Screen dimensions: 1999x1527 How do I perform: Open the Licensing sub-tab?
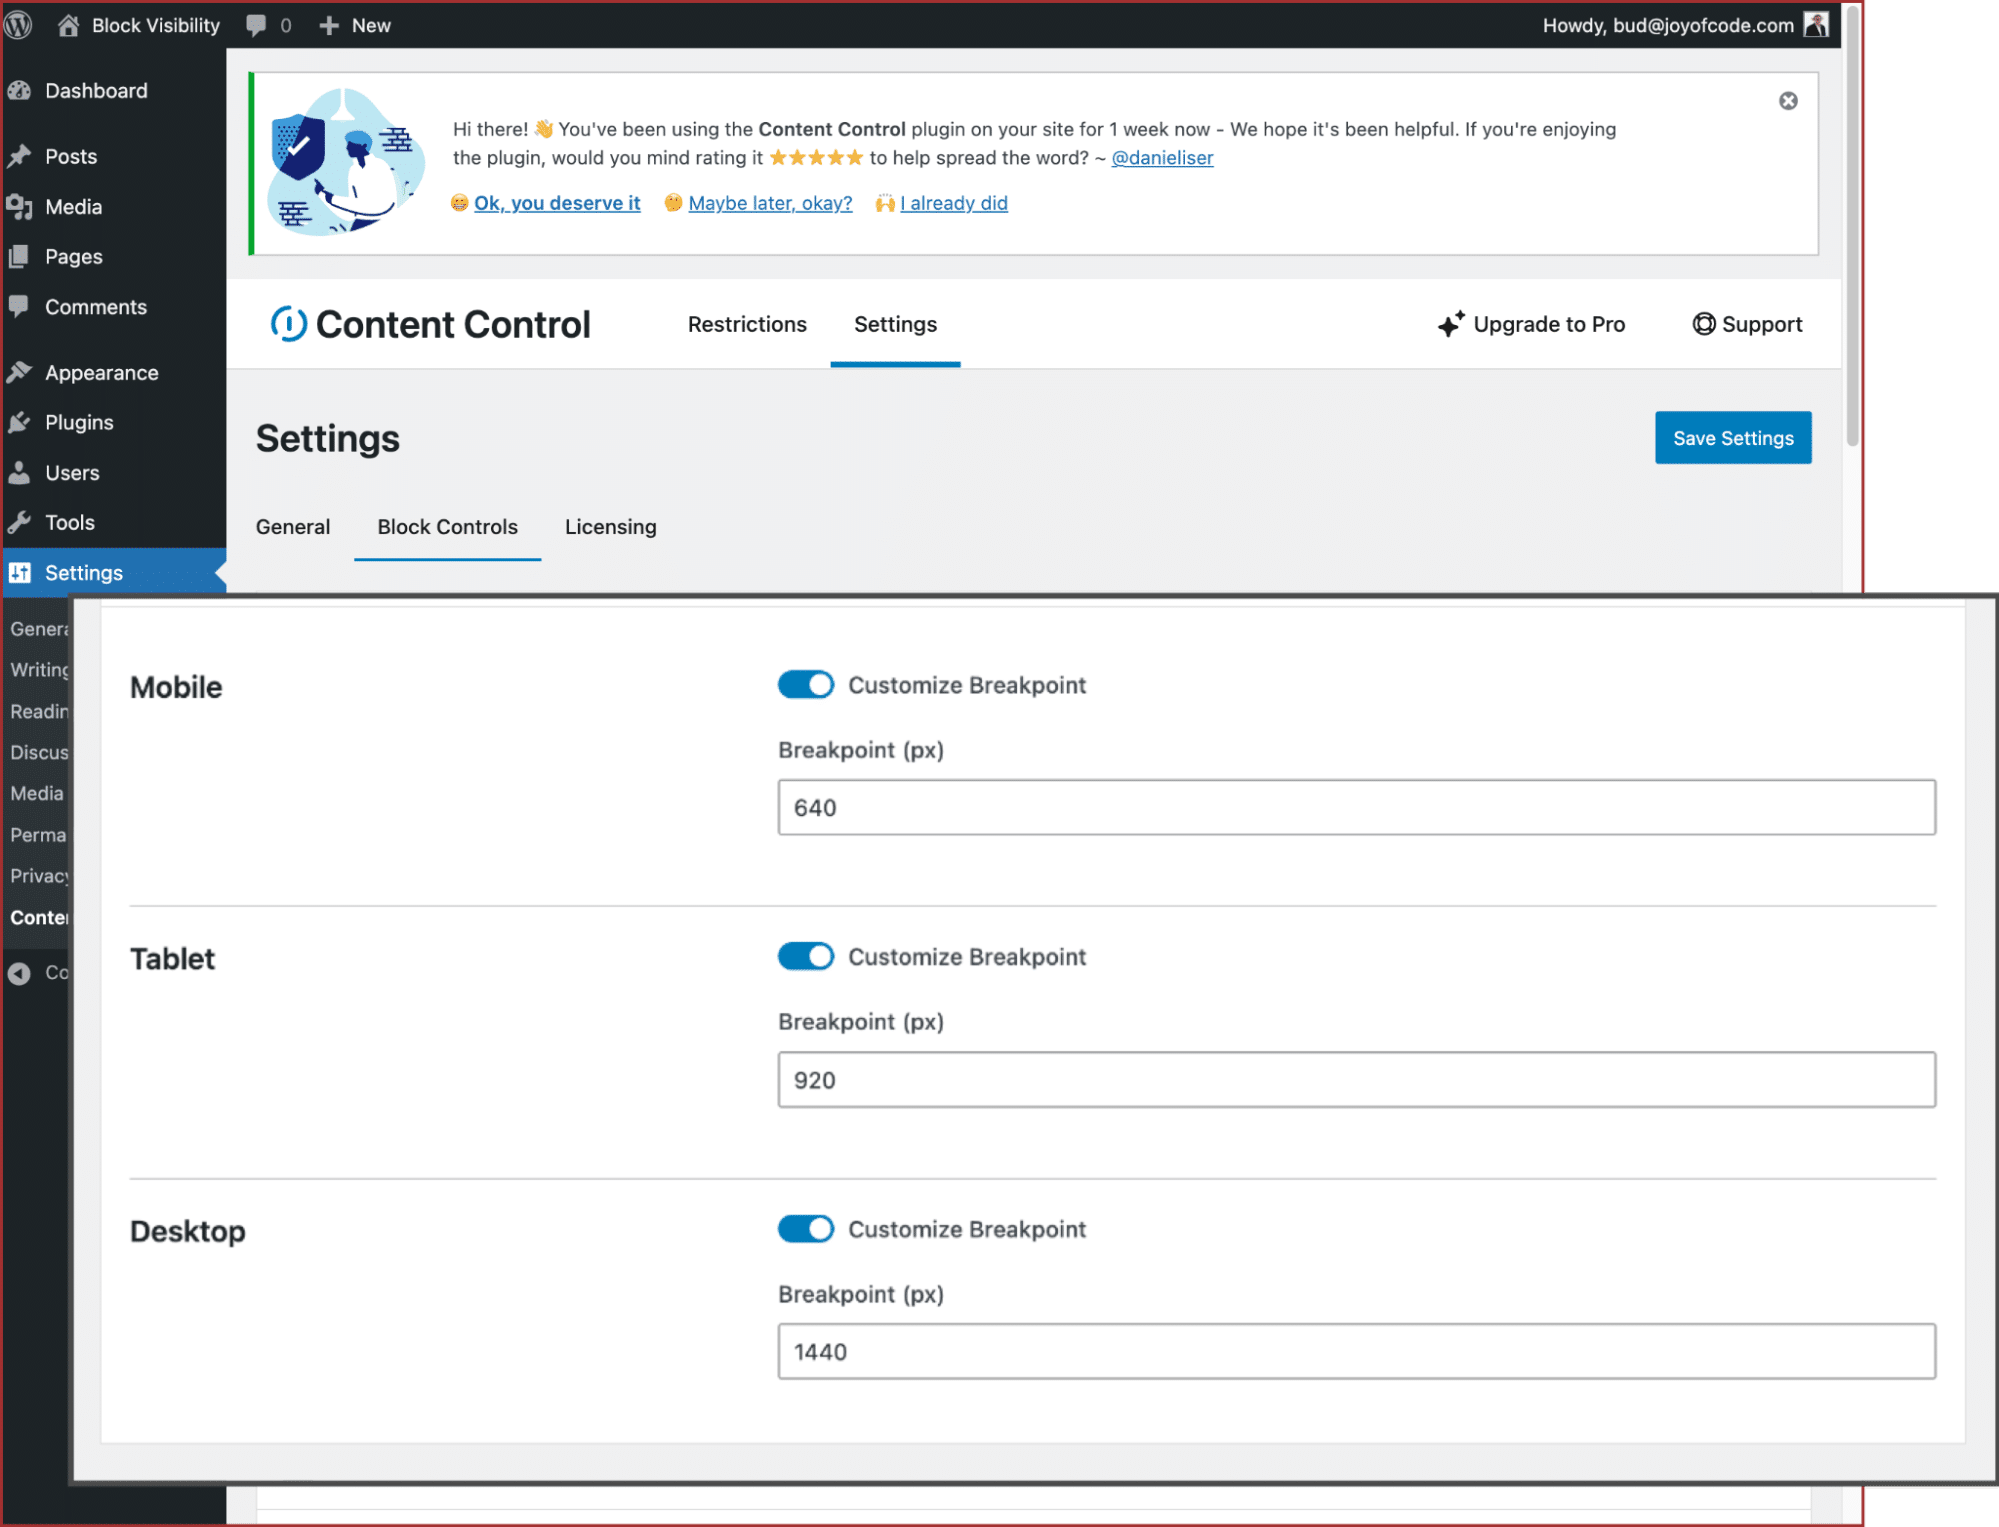click(x=611, y=527)
